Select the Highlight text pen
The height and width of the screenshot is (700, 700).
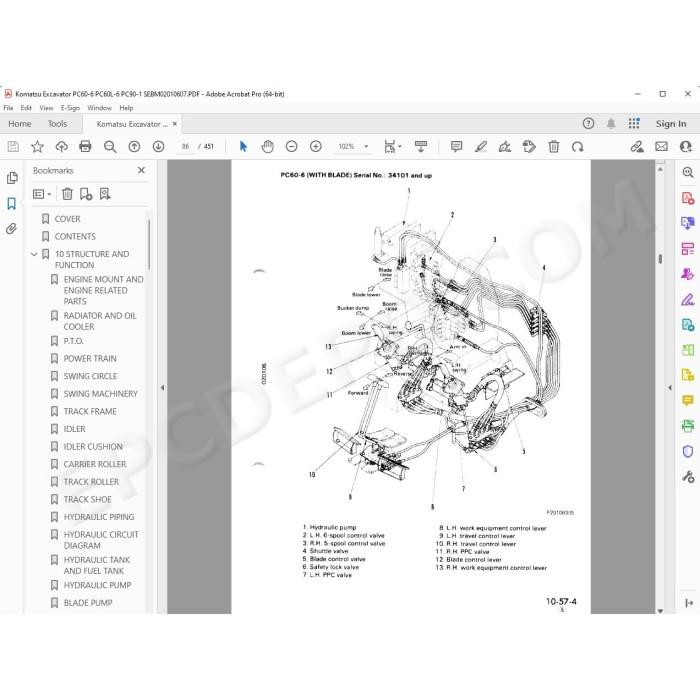pyautogui.click(x=481, y=146)
